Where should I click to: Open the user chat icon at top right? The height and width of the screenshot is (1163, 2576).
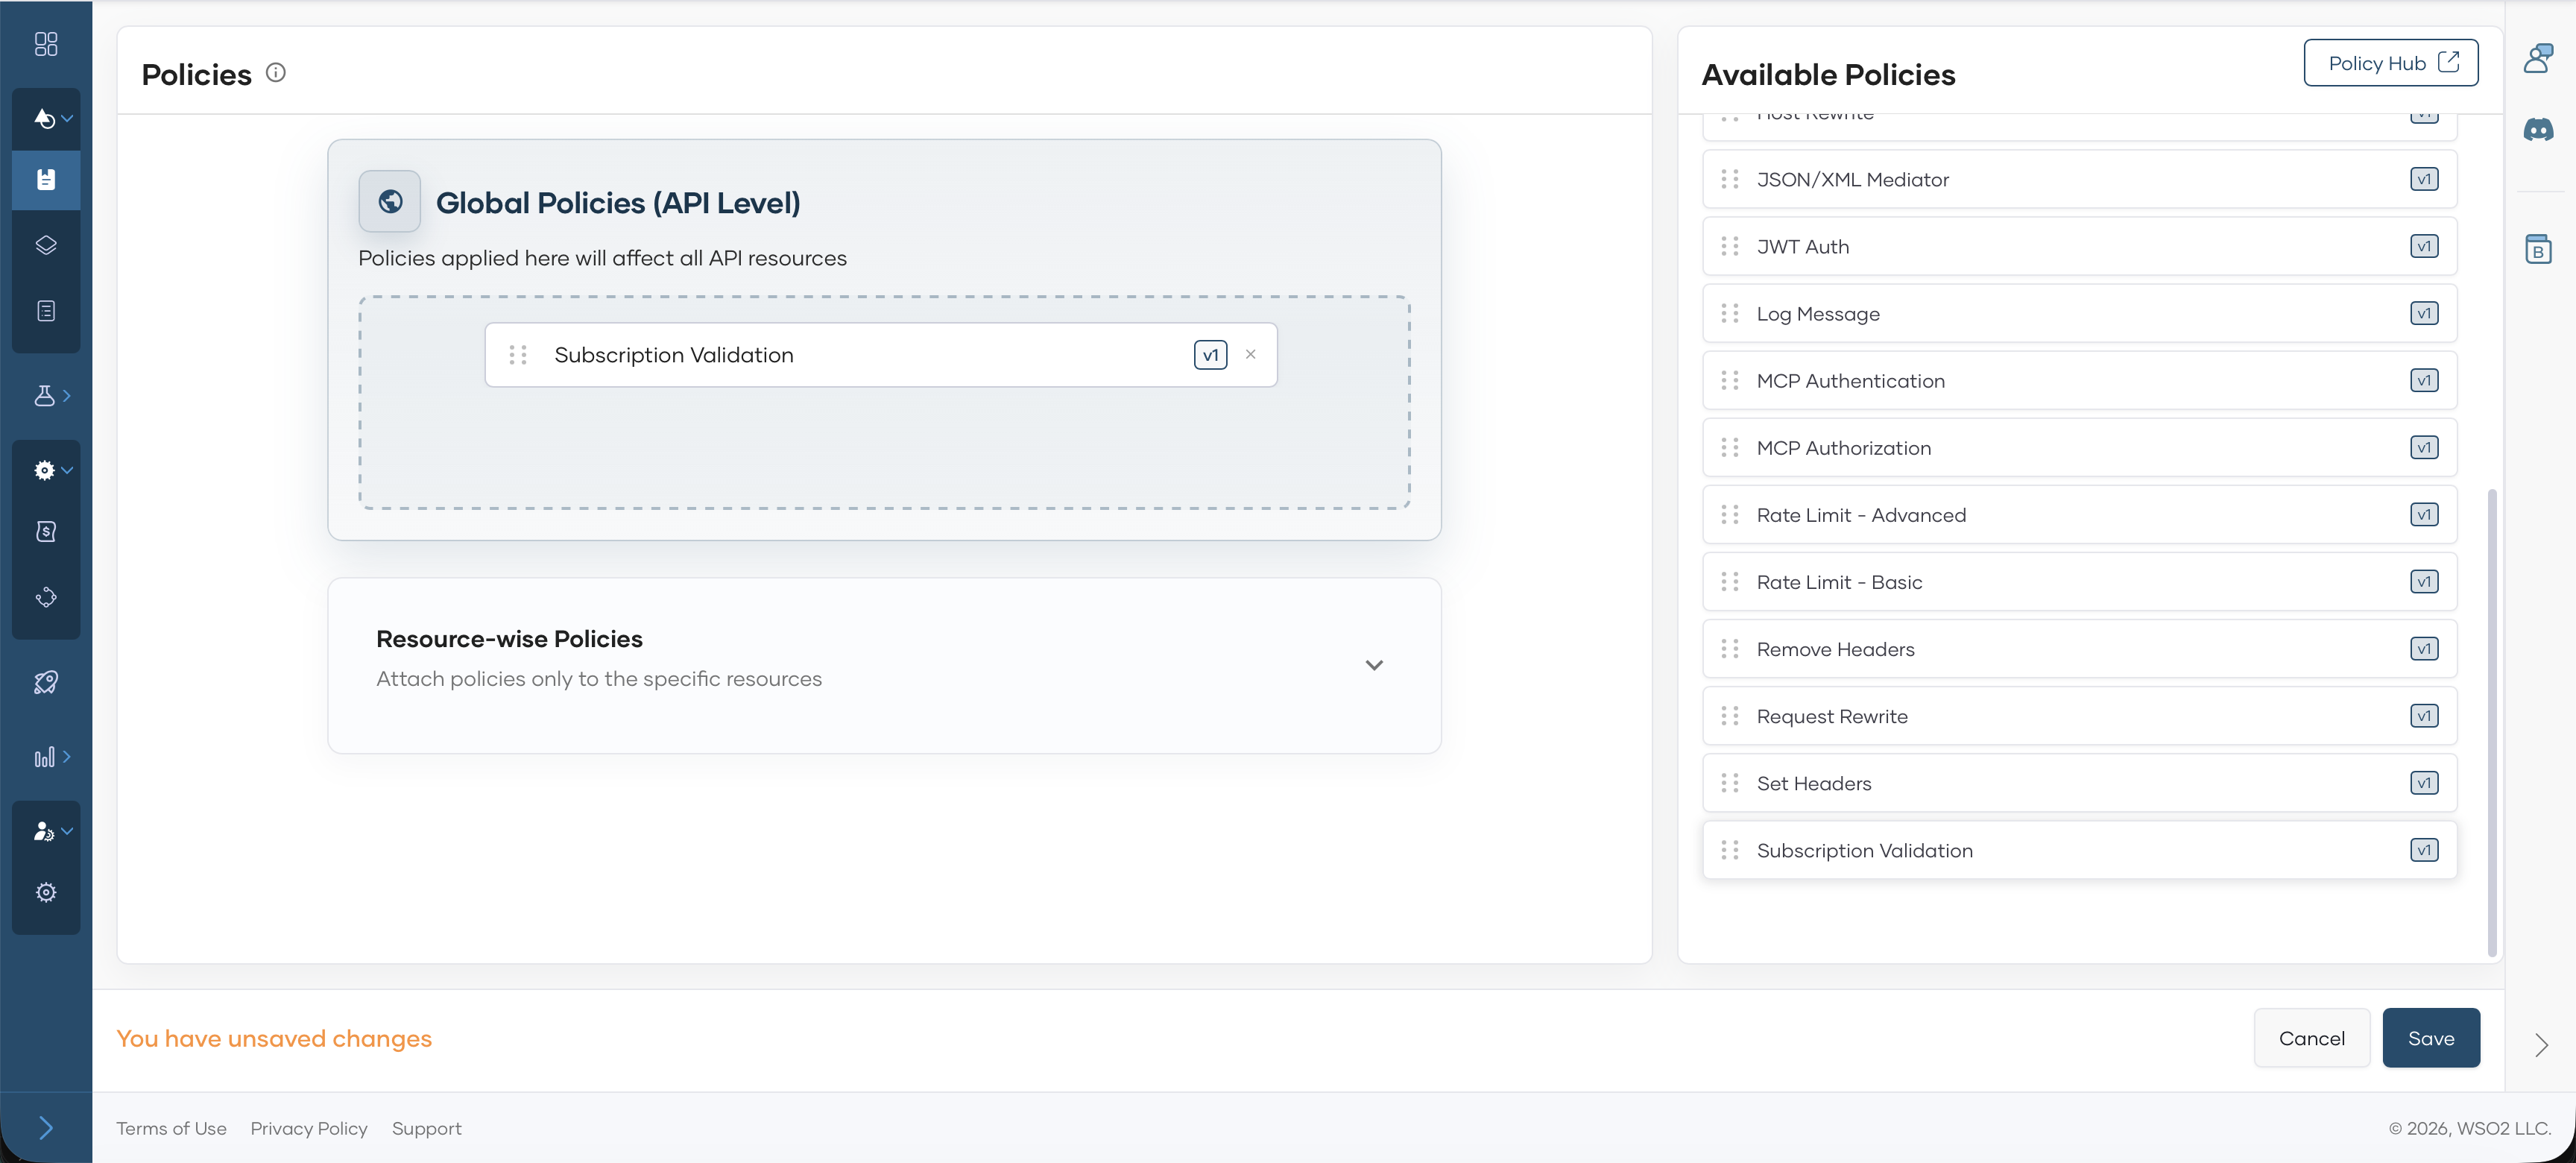(2538, 58)
